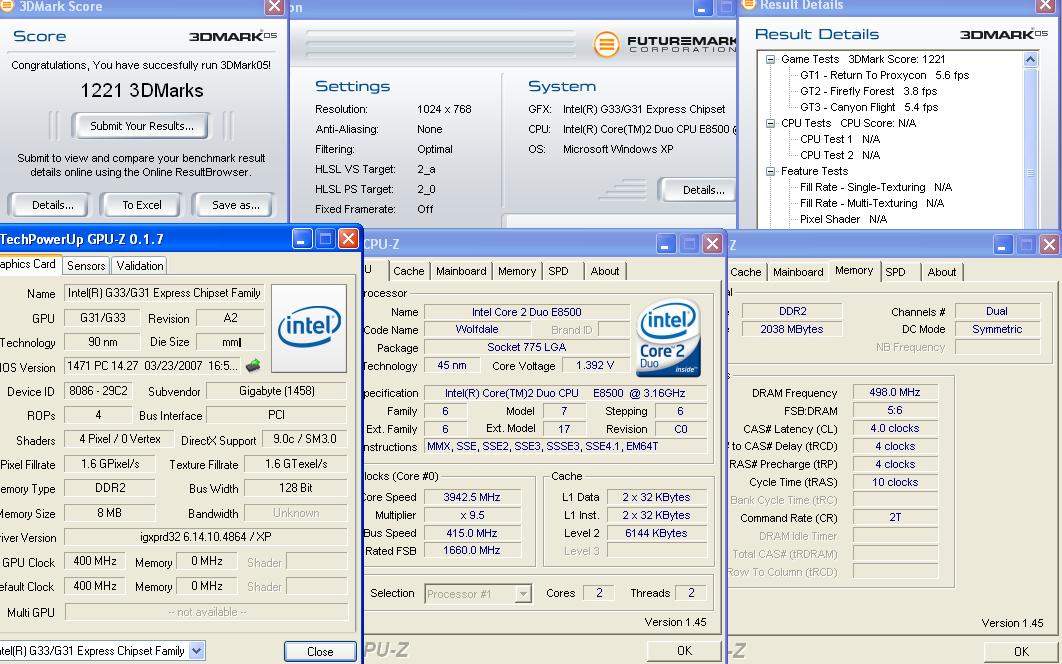Select Fill Rate - Single-Texturing row
The height and width of the screenshot is (664, 1062).
876,187
